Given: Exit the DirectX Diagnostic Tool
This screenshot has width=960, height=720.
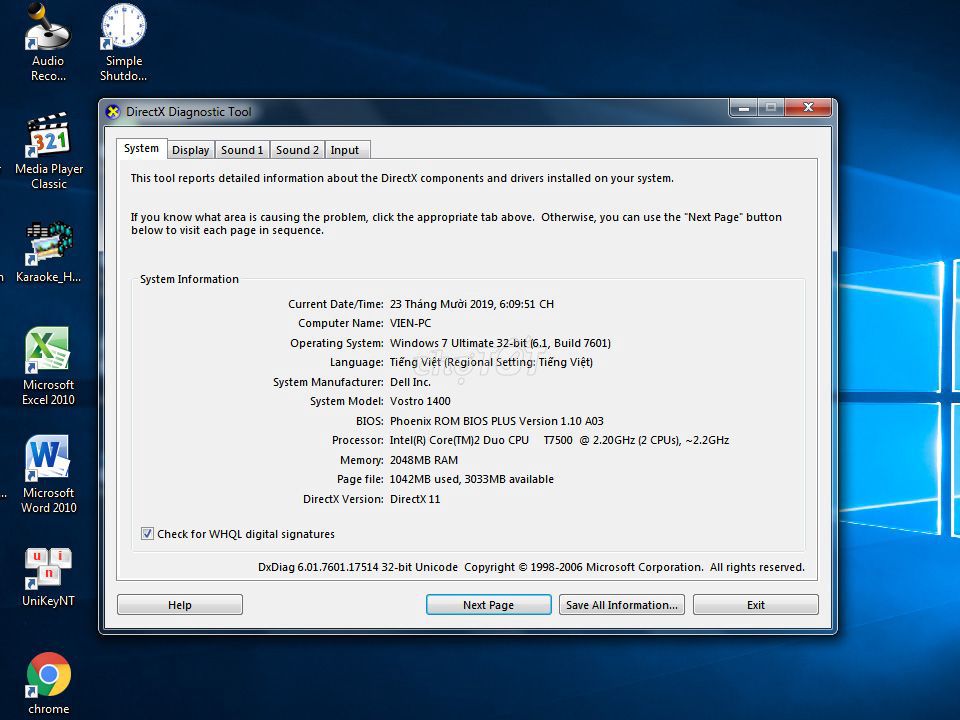Looking at the screenshot, I should tap(756, 605).
